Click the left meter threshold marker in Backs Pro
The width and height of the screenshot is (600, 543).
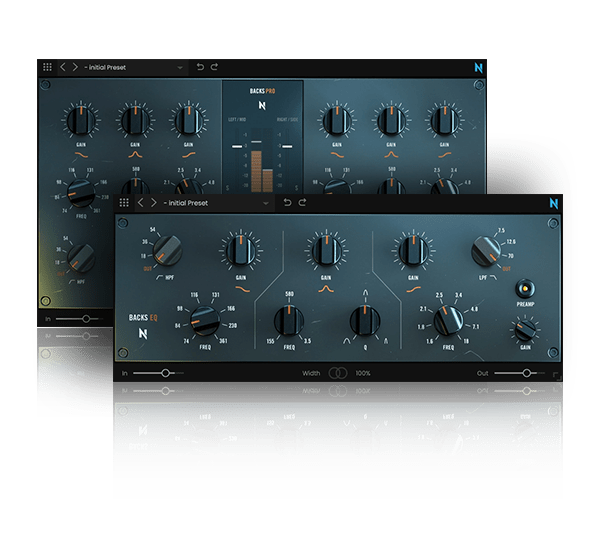[237, 146]
